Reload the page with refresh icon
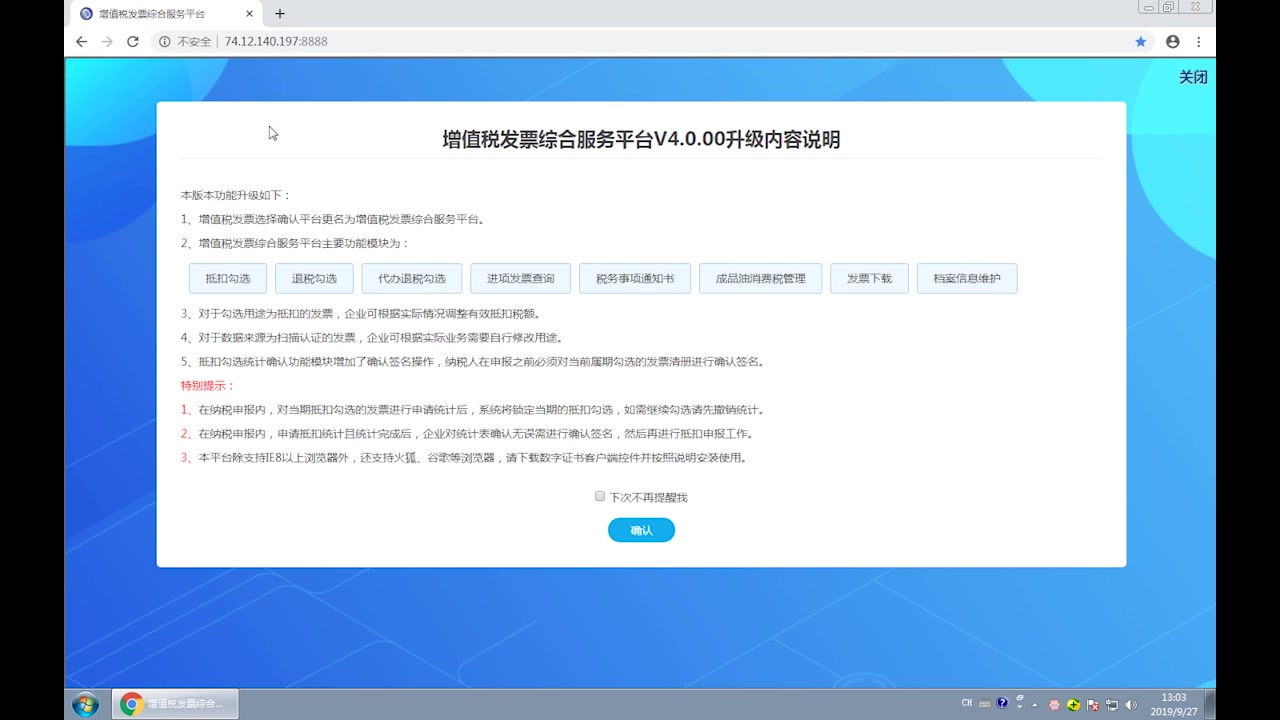This screenshot has height=720, width=1280. pos(132,41)
